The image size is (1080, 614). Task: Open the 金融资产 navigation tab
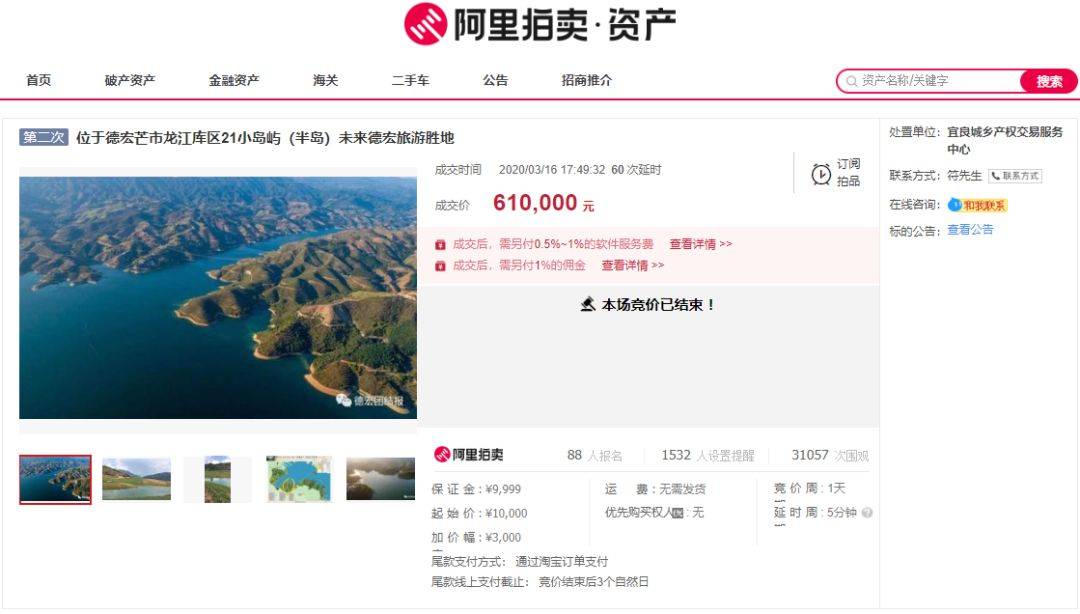click(x=233, y=80)
